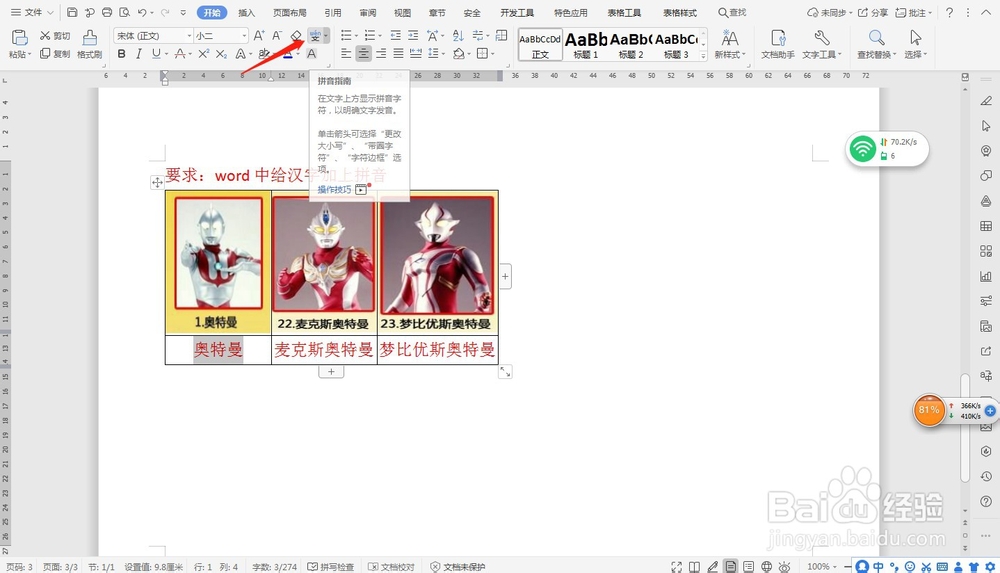Expand the line spacing dropdown
Image resolution: width=1000 pixels, height=573 pixels.
(x=443, y=54)
